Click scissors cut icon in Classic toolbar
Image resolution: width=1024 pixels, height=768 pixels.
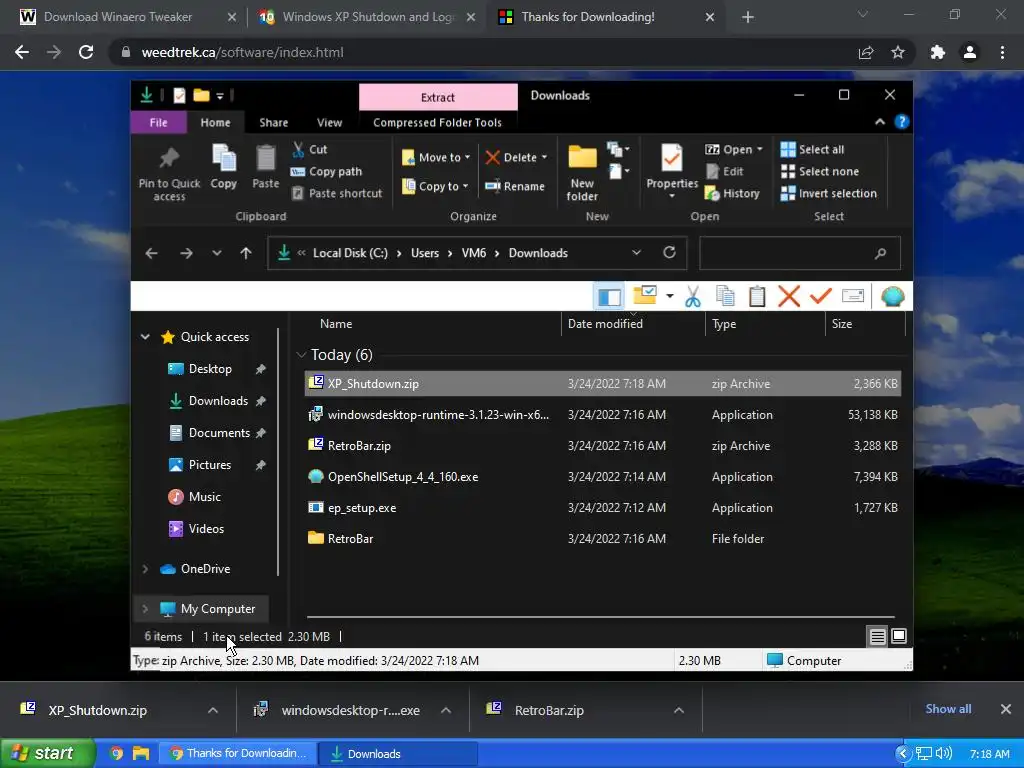(693, 296)
